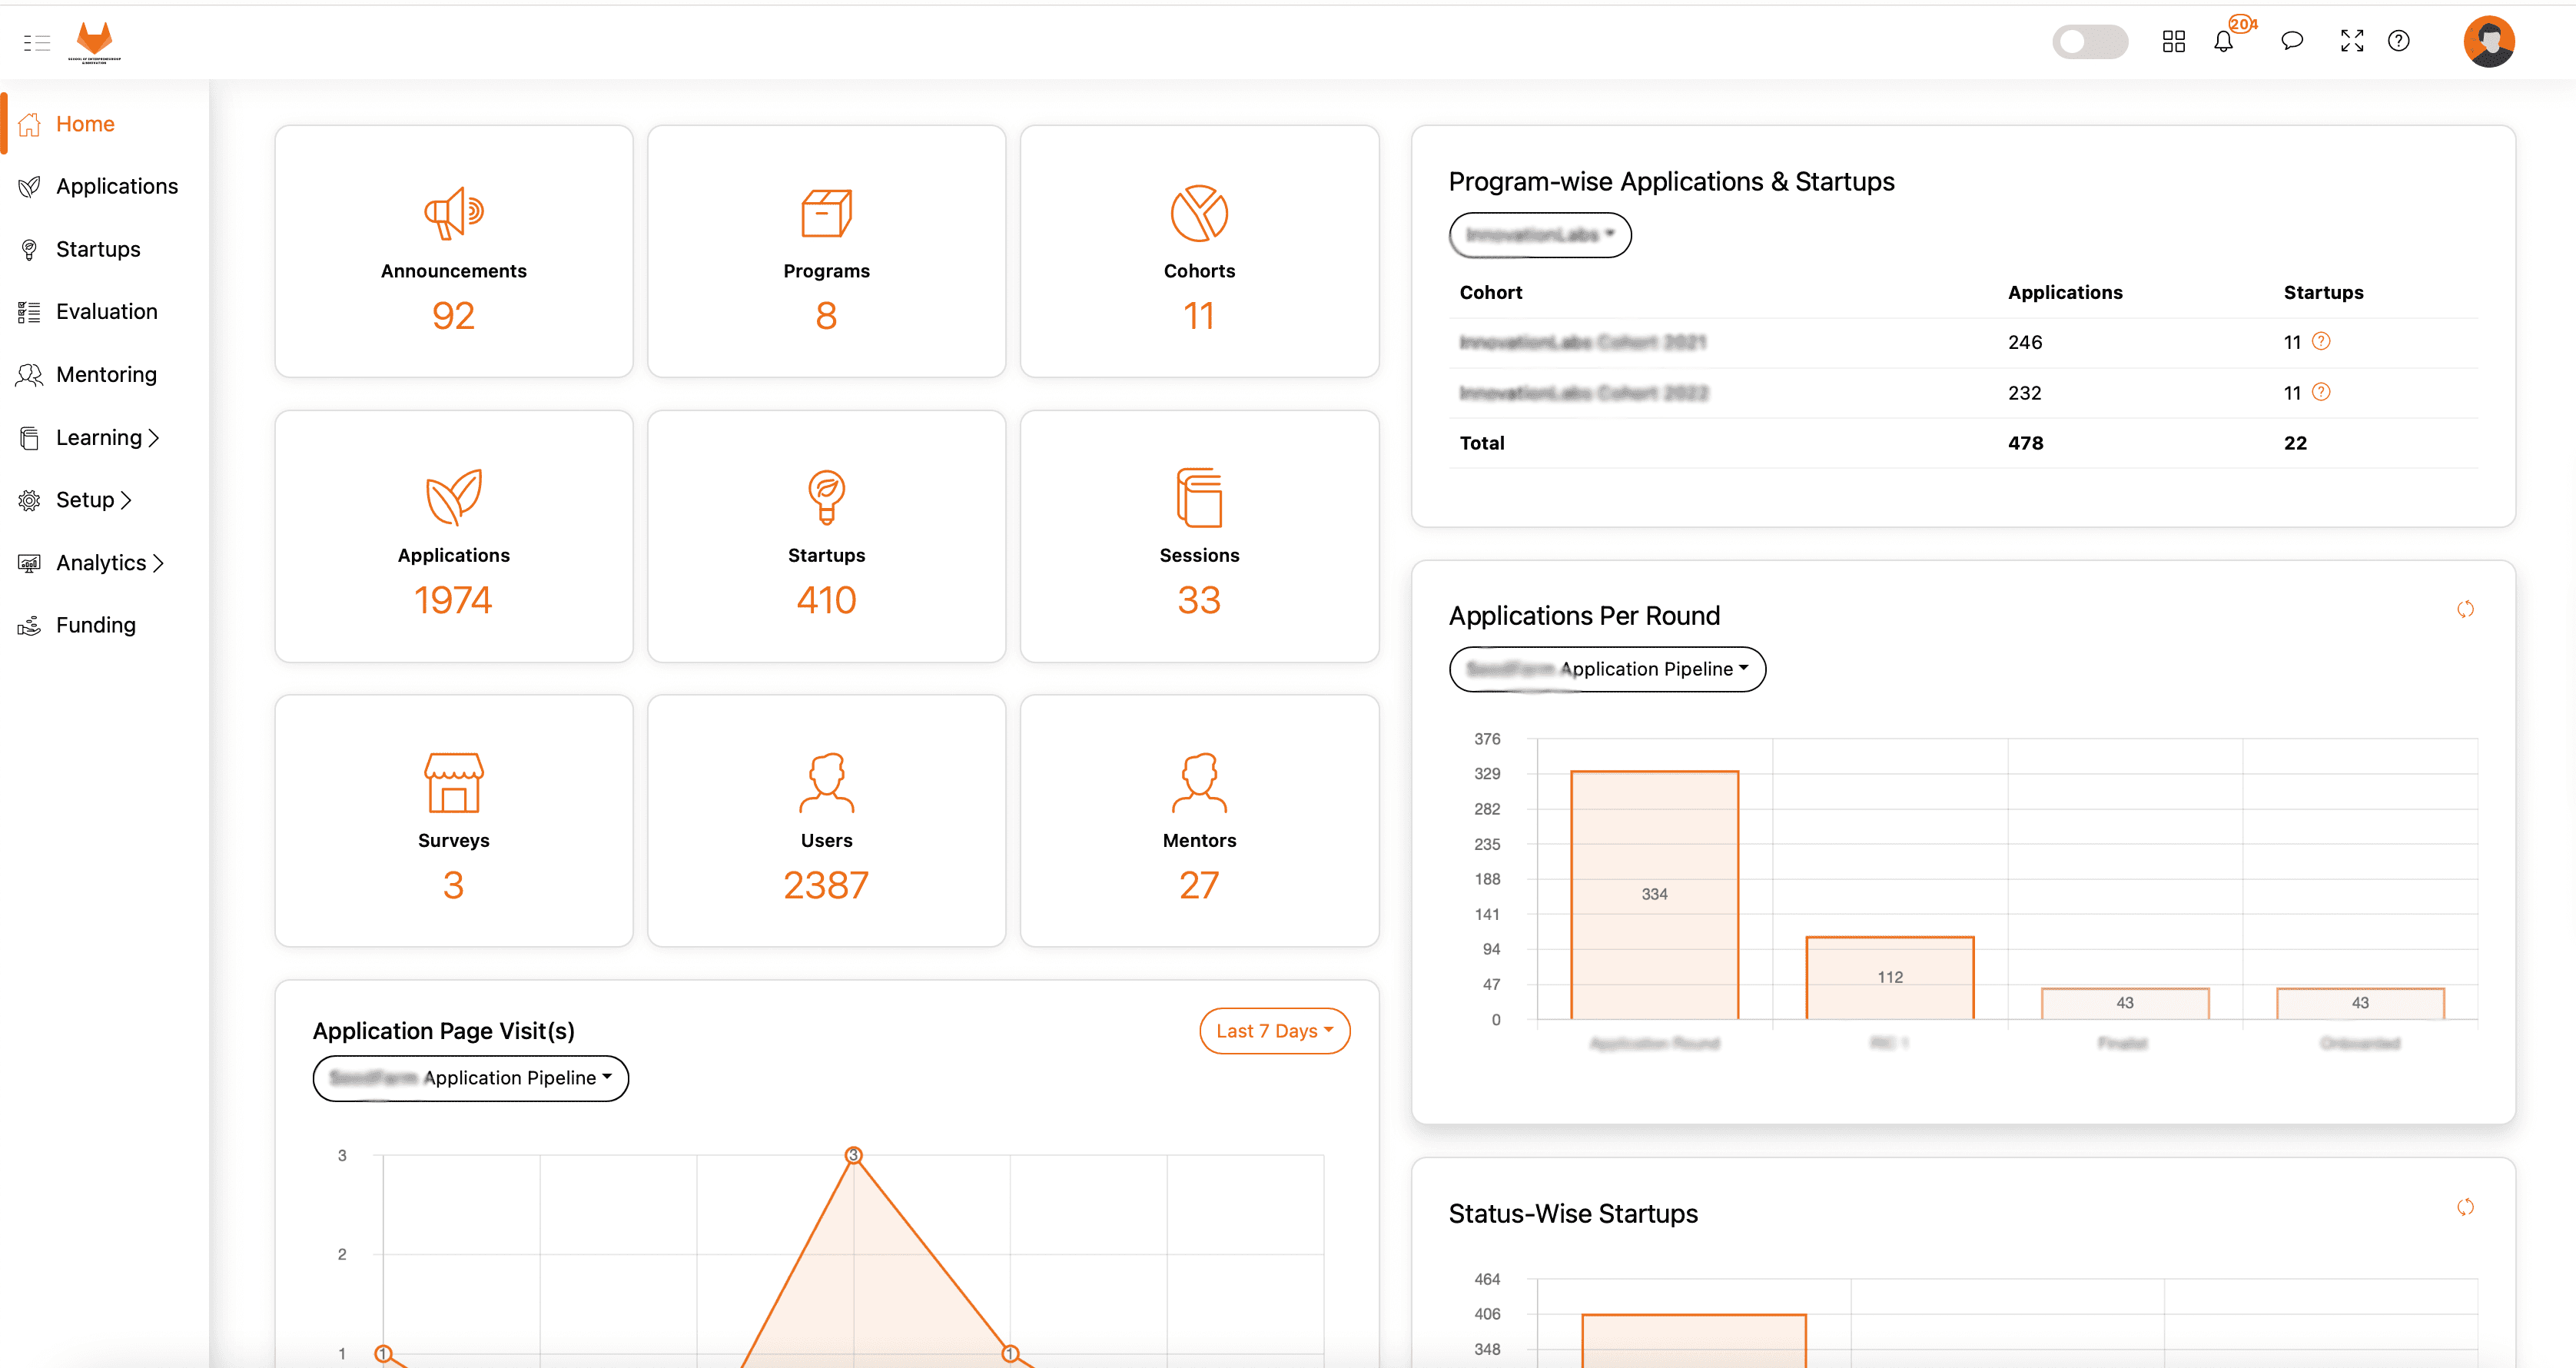This screenshot has height=1368, width=2576.
Task: Click info icon in Cohort 2022 row
Action: (x=2322, y=392)
